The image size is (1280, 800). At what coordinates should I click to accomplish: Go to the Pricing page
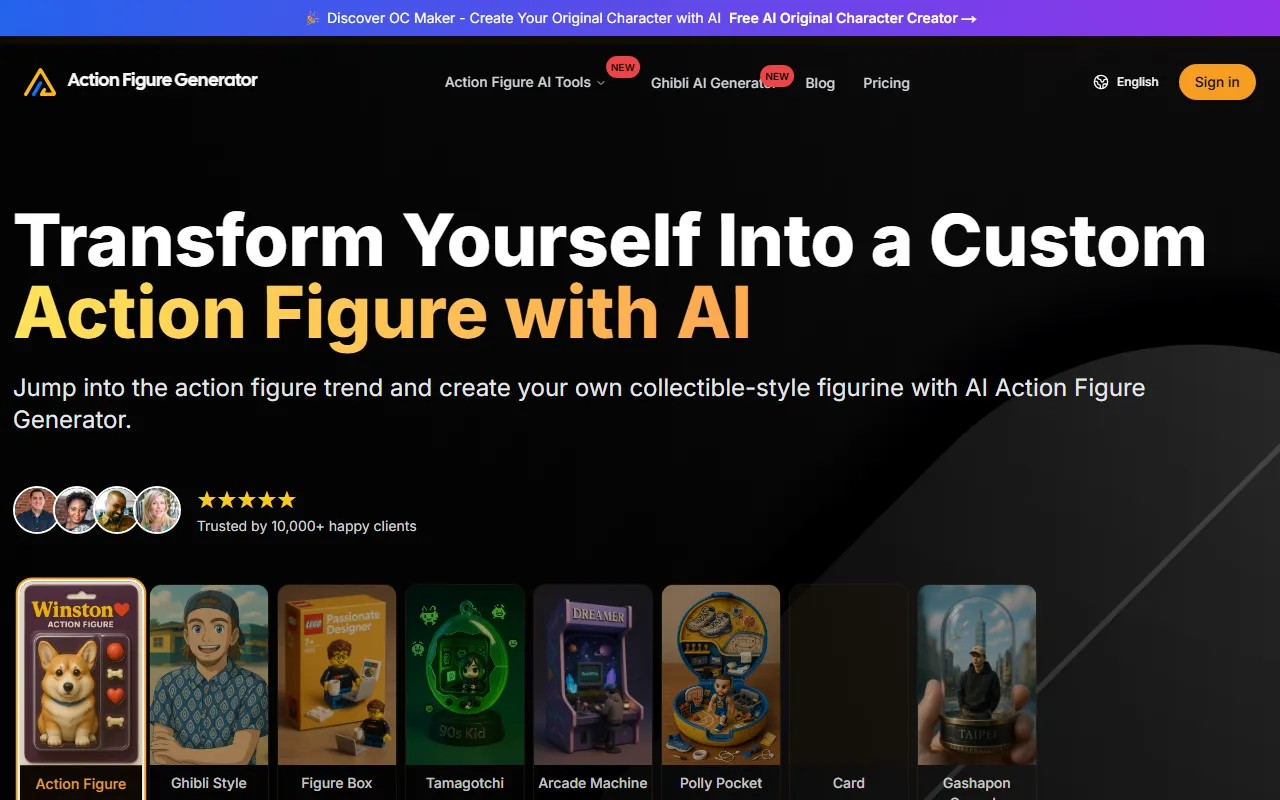886,83
